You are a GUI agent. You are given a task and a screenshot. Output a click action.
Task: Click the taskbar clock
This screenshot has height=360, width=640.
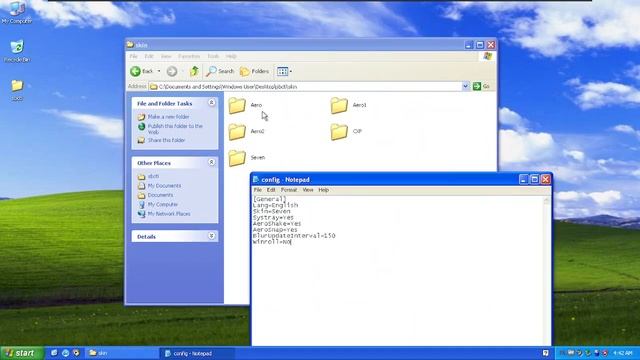pyautogui.click(x=623, y=353)
